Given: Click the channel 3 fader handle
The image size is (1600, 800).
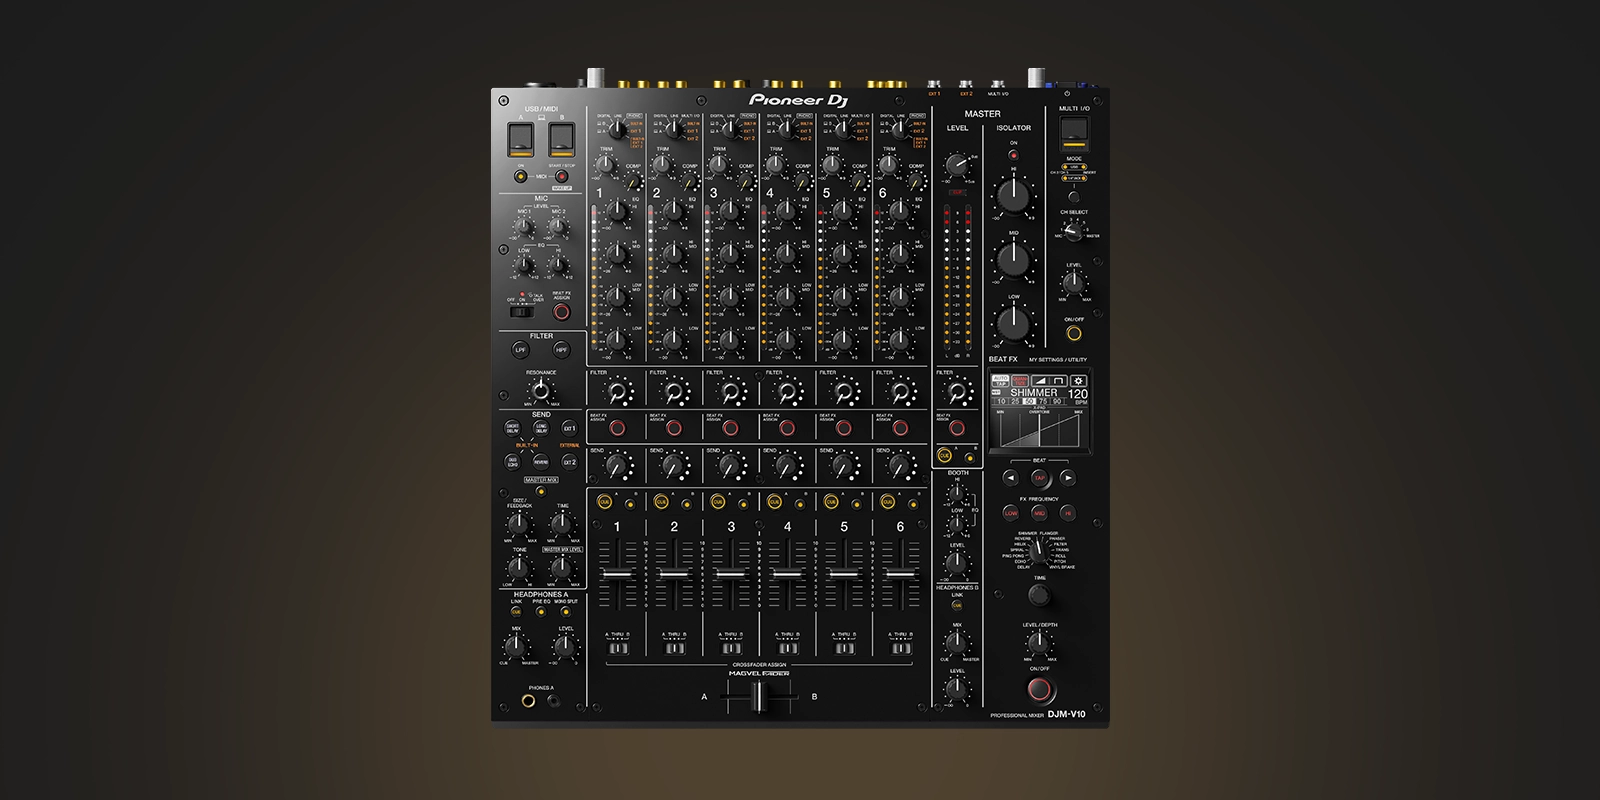Looking at the screenshot, I should [x=730, y=575].
